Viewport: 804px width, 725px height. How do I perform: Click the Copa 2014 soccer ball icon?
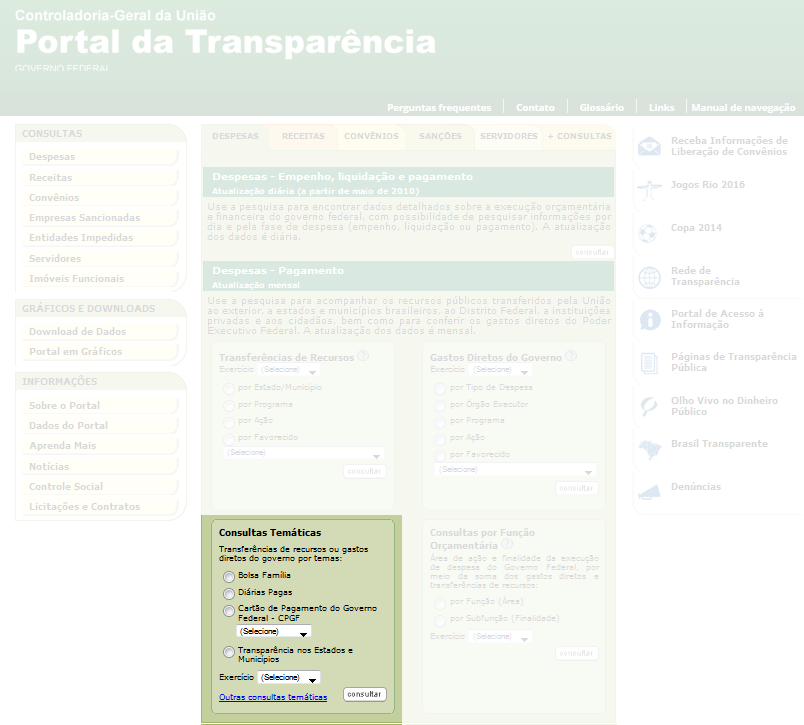tap(648, 232)
